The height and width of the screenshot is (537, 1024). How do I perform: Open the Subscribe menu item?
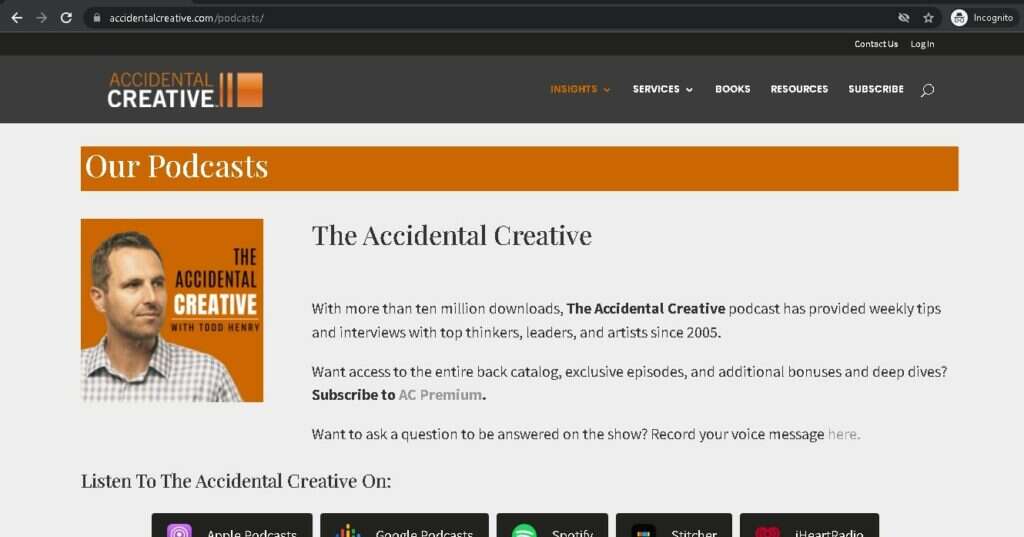point(876,89)
